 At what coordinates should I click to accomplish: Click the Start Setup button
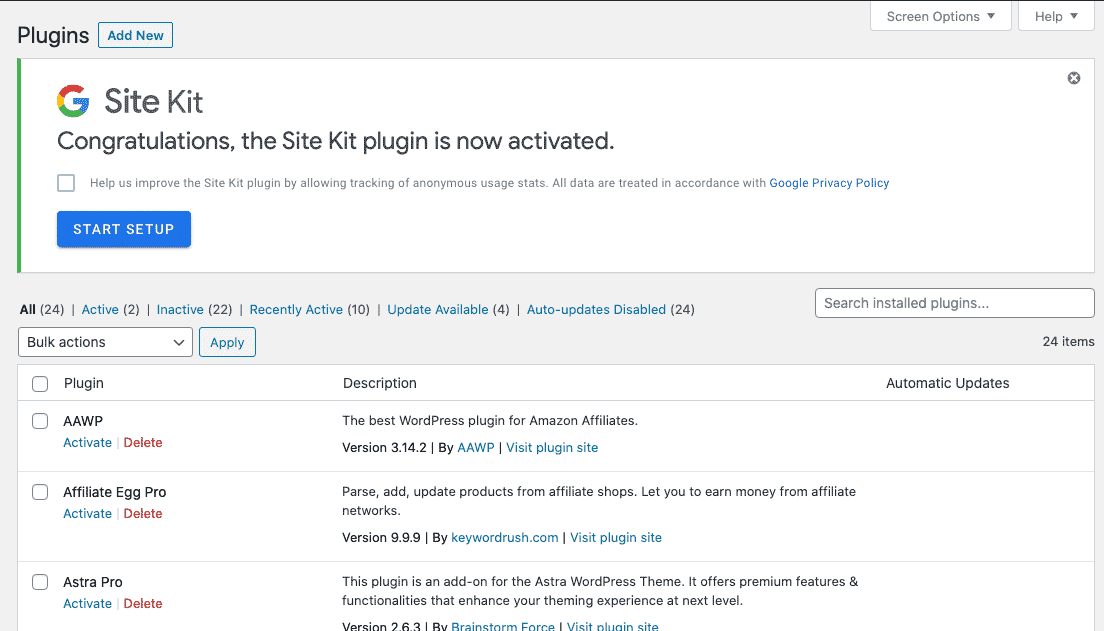click(123, 229)
